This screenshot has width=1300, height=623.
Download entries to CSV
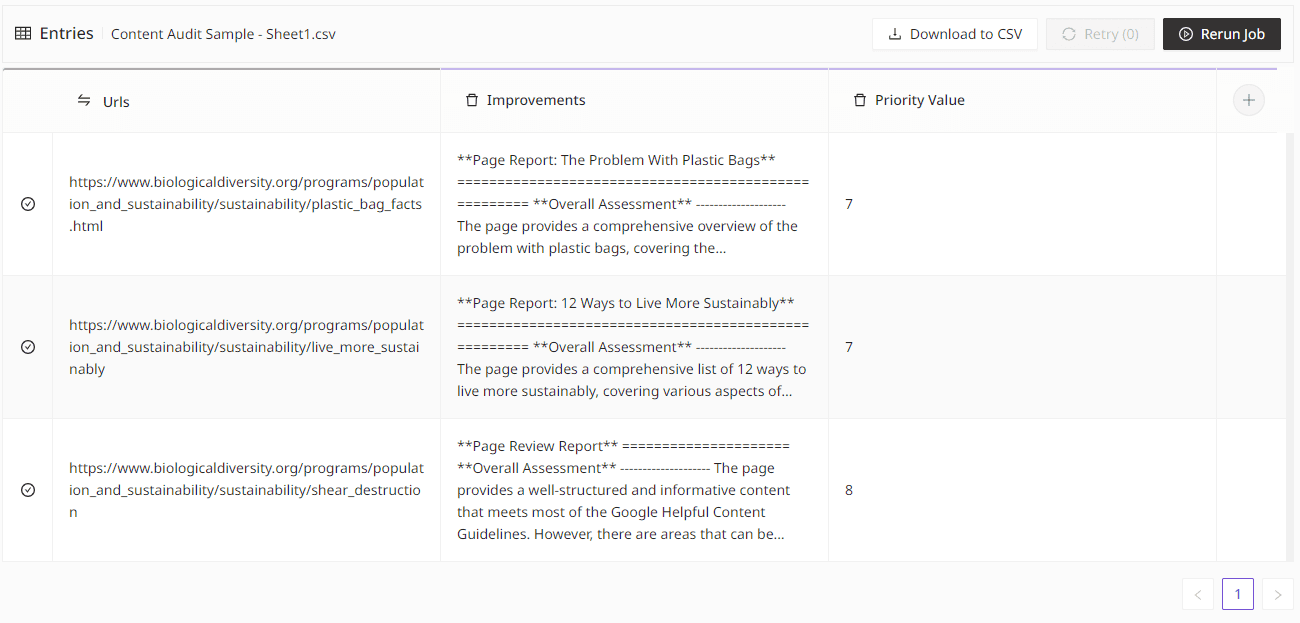955,34
